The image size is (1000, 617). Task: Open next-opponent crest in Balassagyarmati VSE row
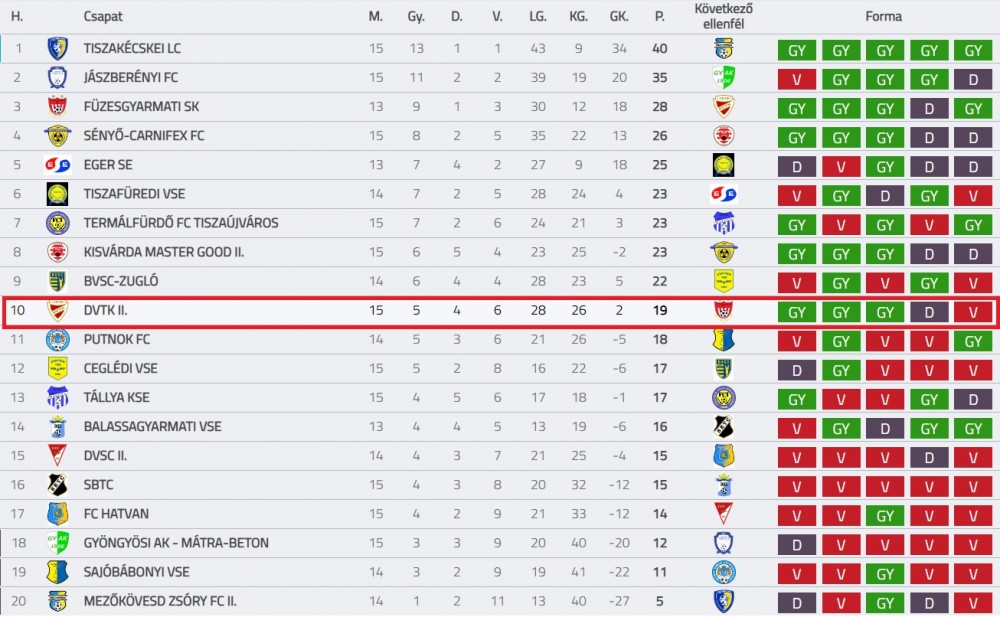pyautogui.click(x=723, y=427)
